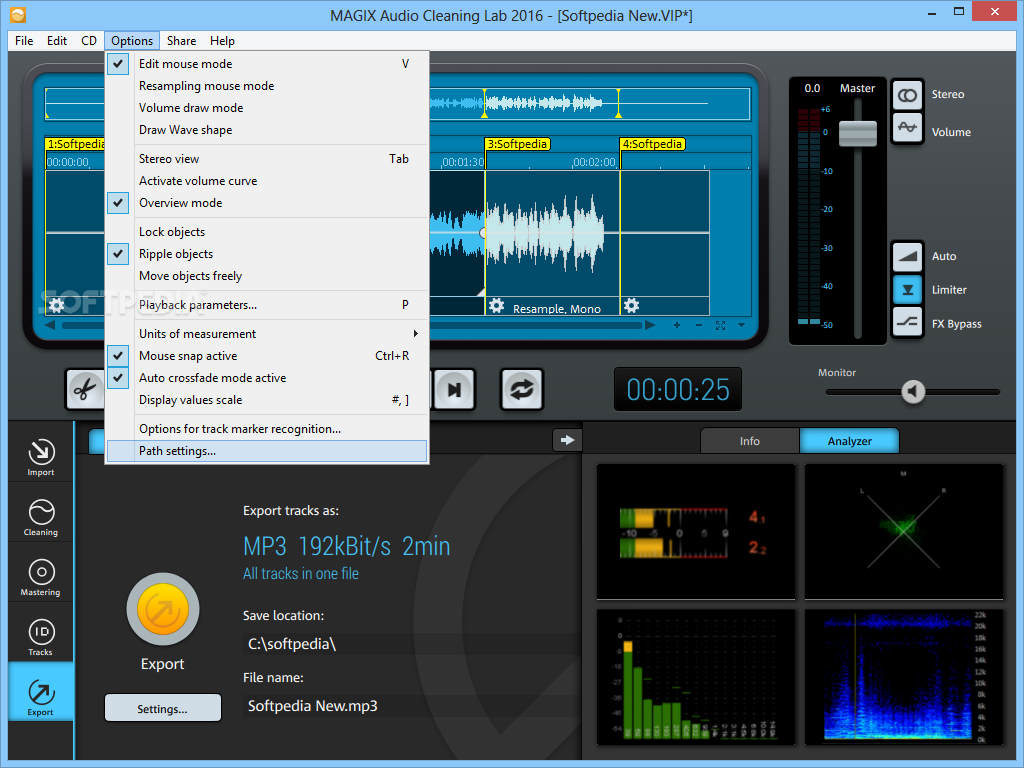Open the File menu

pyautogui.click(x=24, y=40)
